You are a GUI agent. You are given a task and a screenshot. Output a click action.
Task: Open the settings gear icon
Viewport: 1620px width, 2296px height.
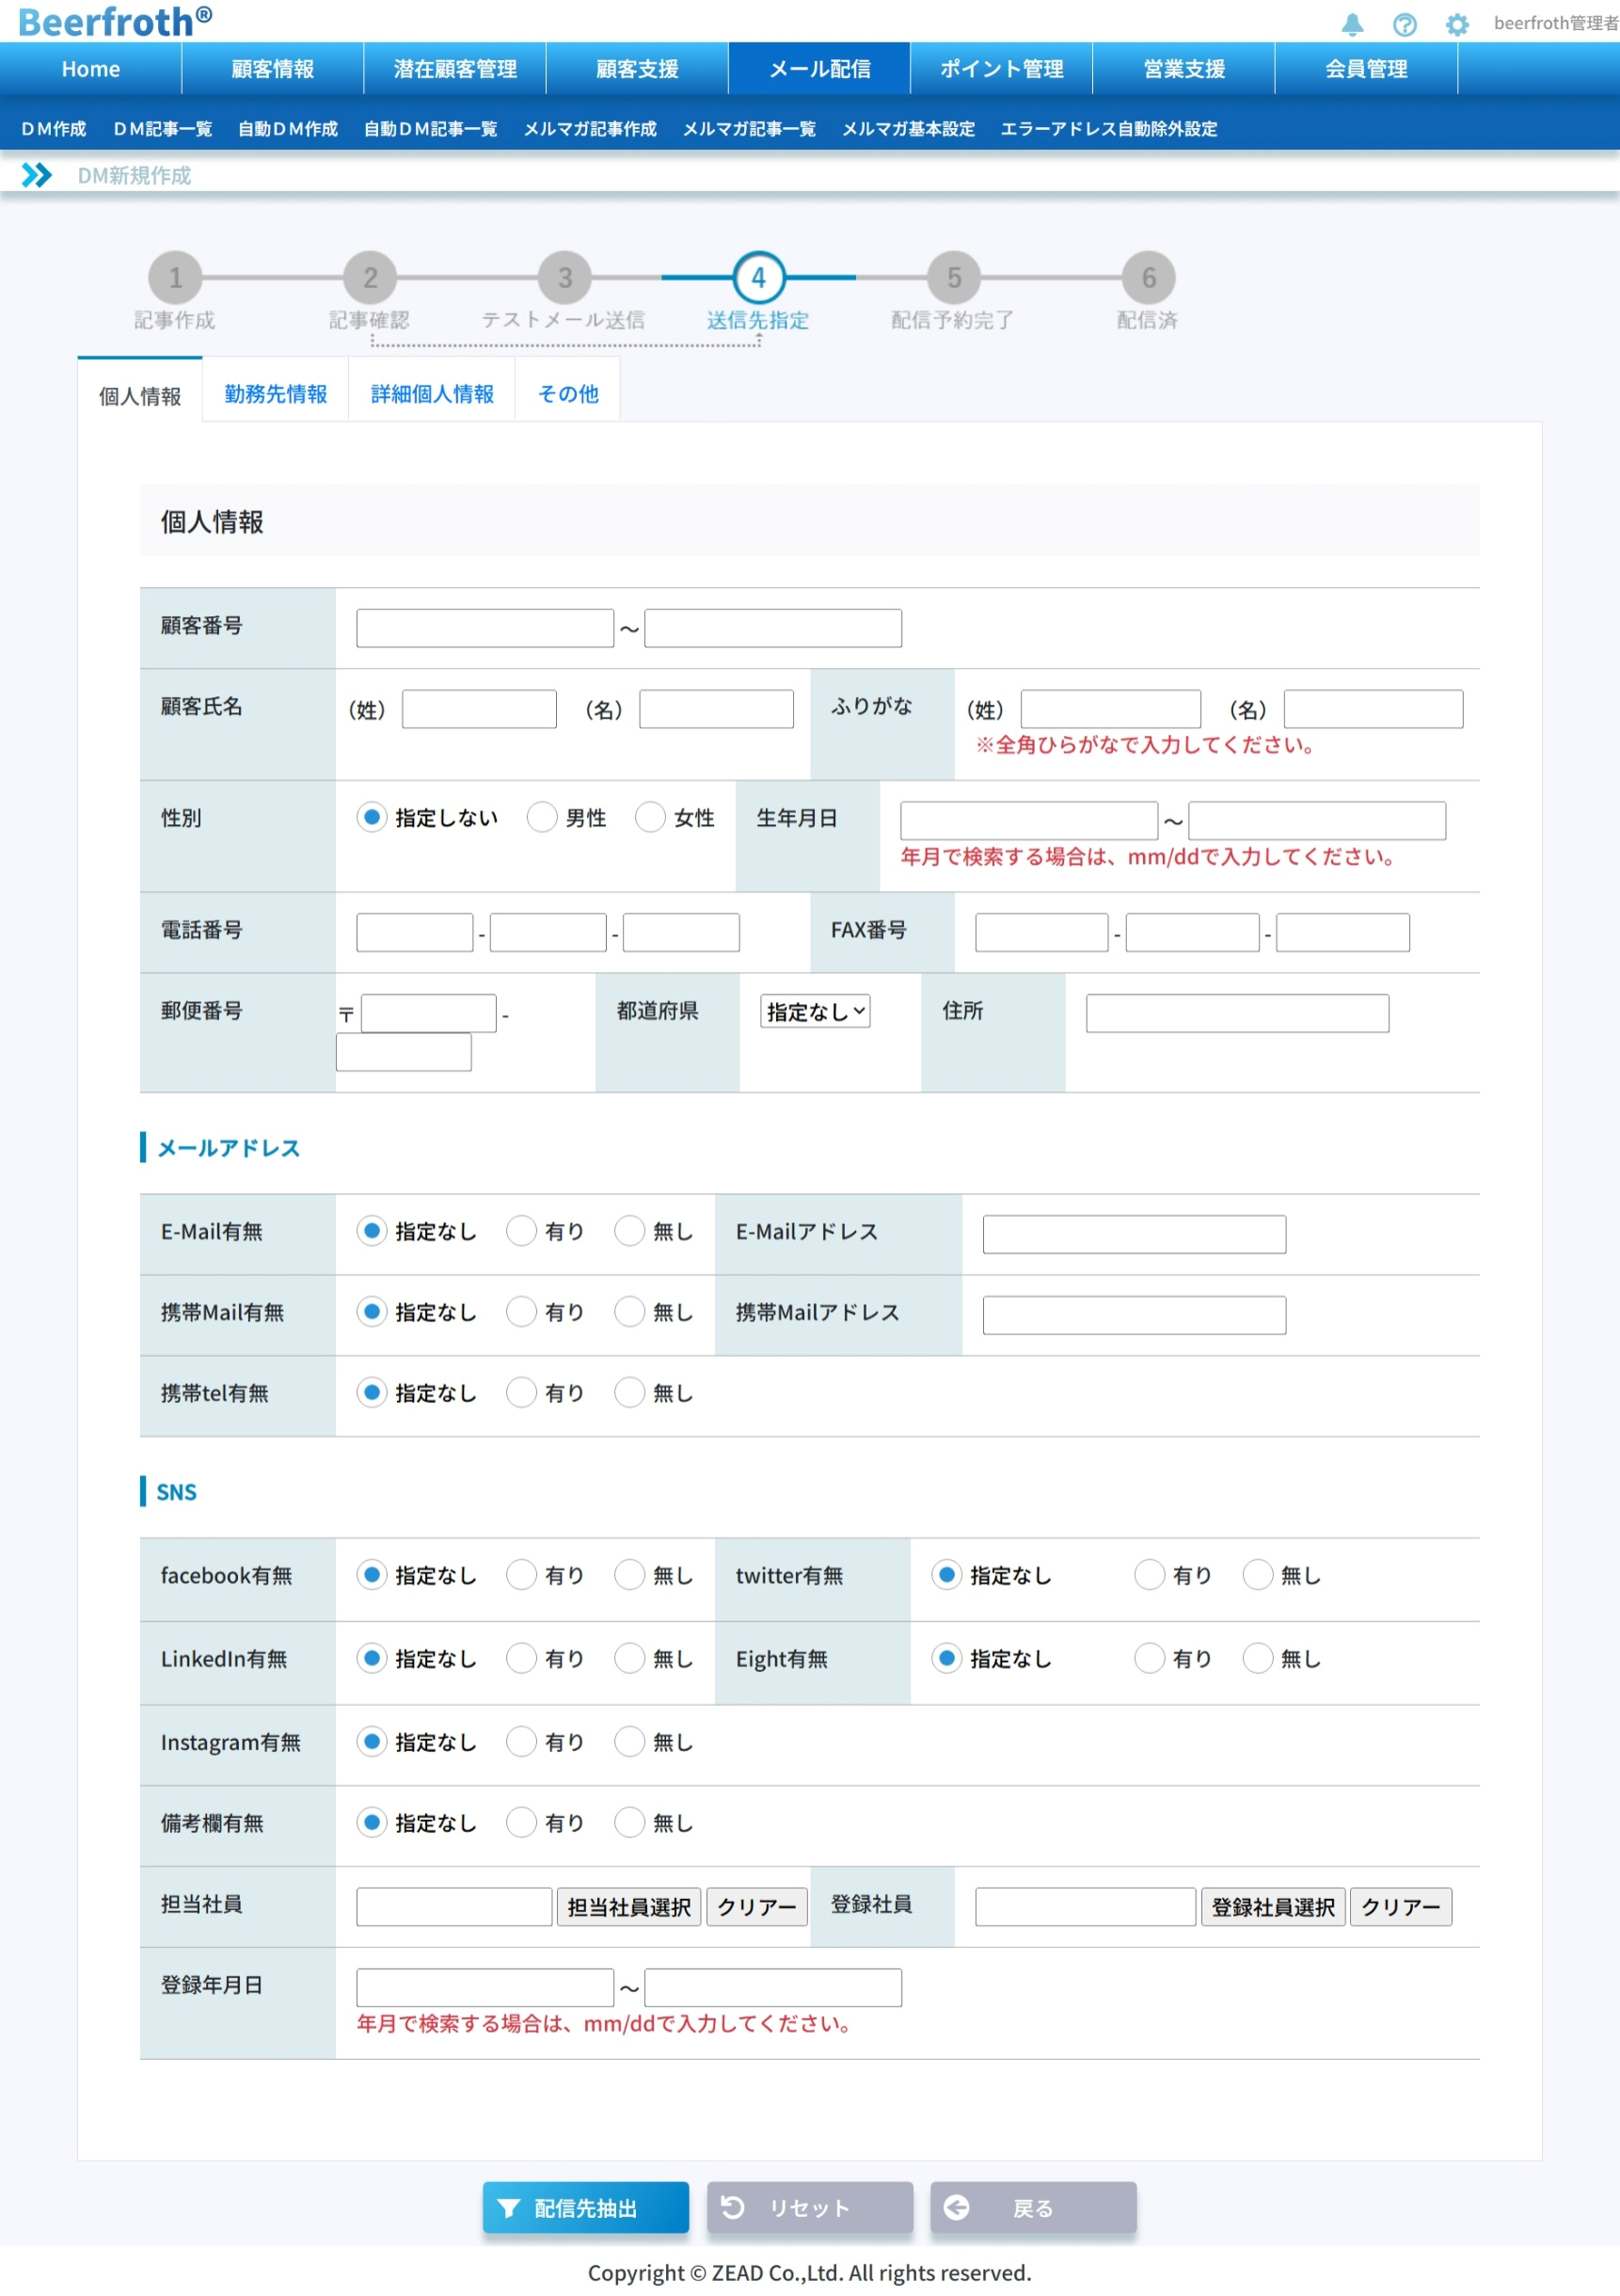point(1457,24)
